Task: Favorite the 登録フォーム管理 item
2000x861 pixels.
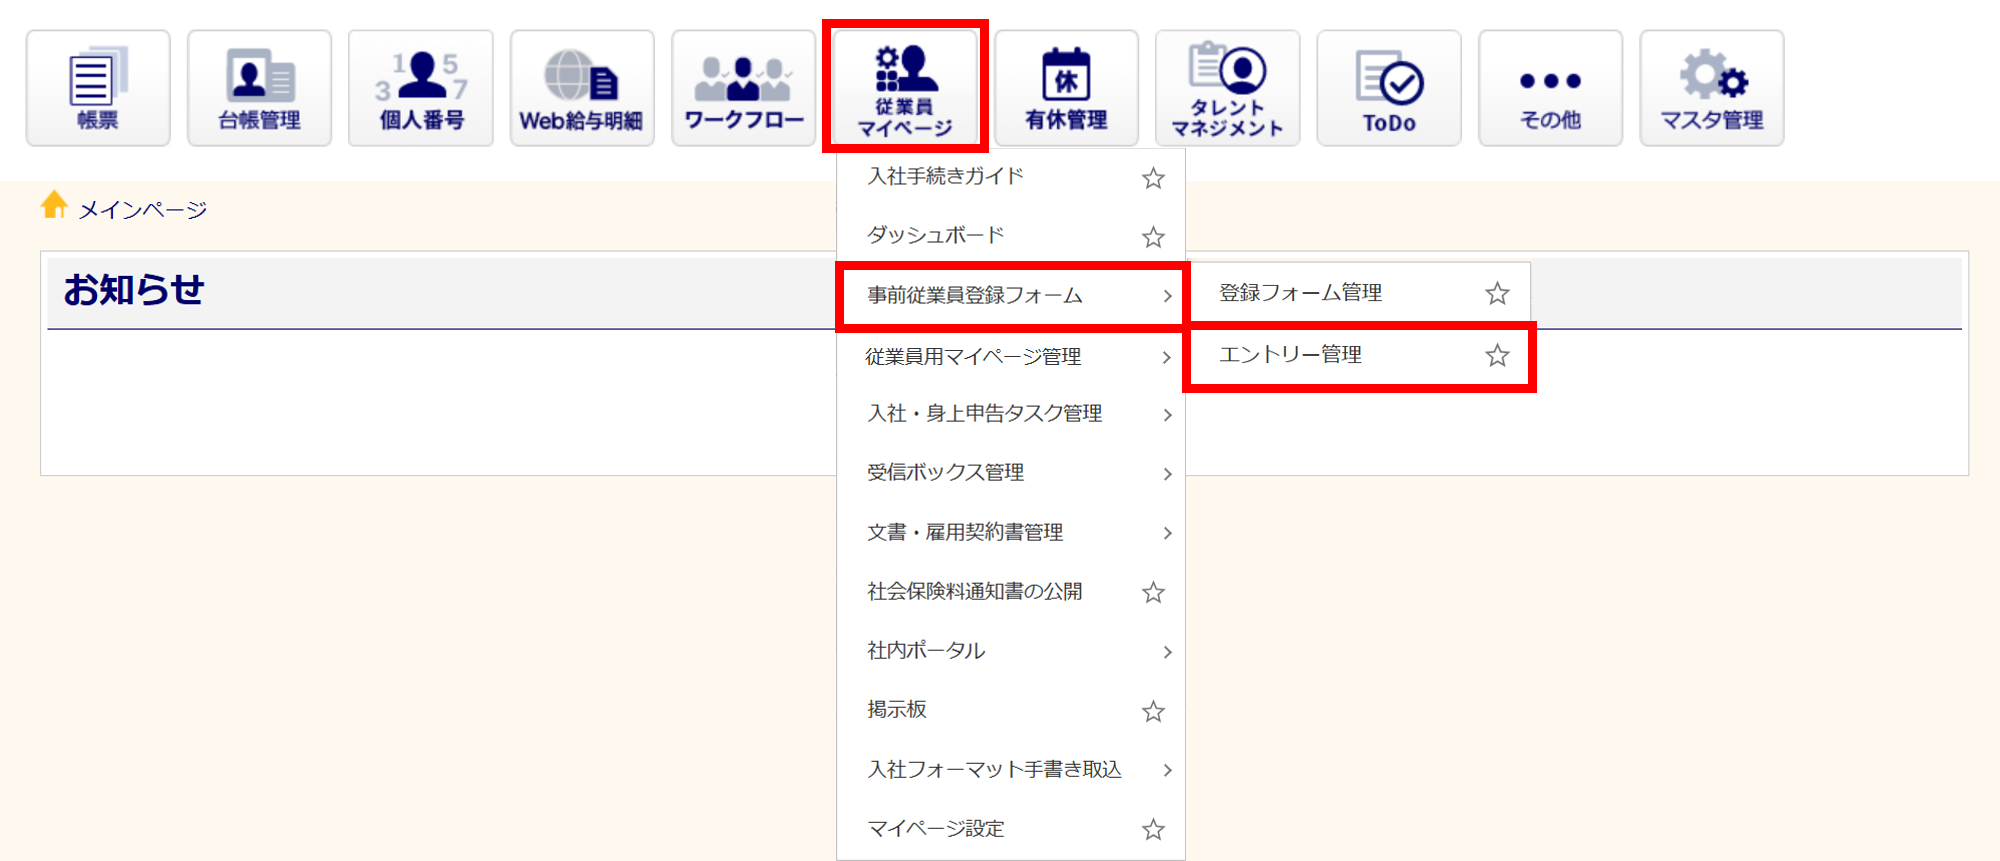Action: pyautogui.click(x=1497, y=293)
